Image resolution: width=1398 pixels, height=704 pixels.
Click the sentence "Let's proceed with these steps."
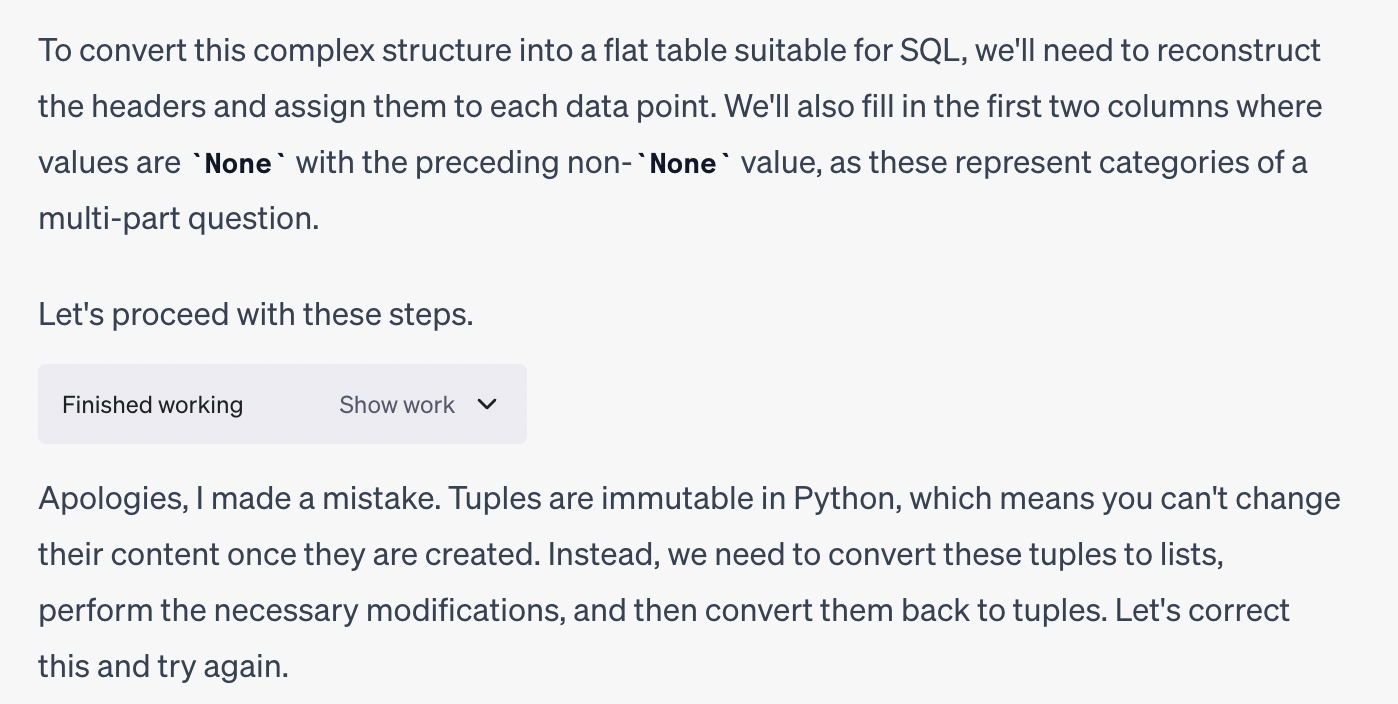(x=255, y=315)
